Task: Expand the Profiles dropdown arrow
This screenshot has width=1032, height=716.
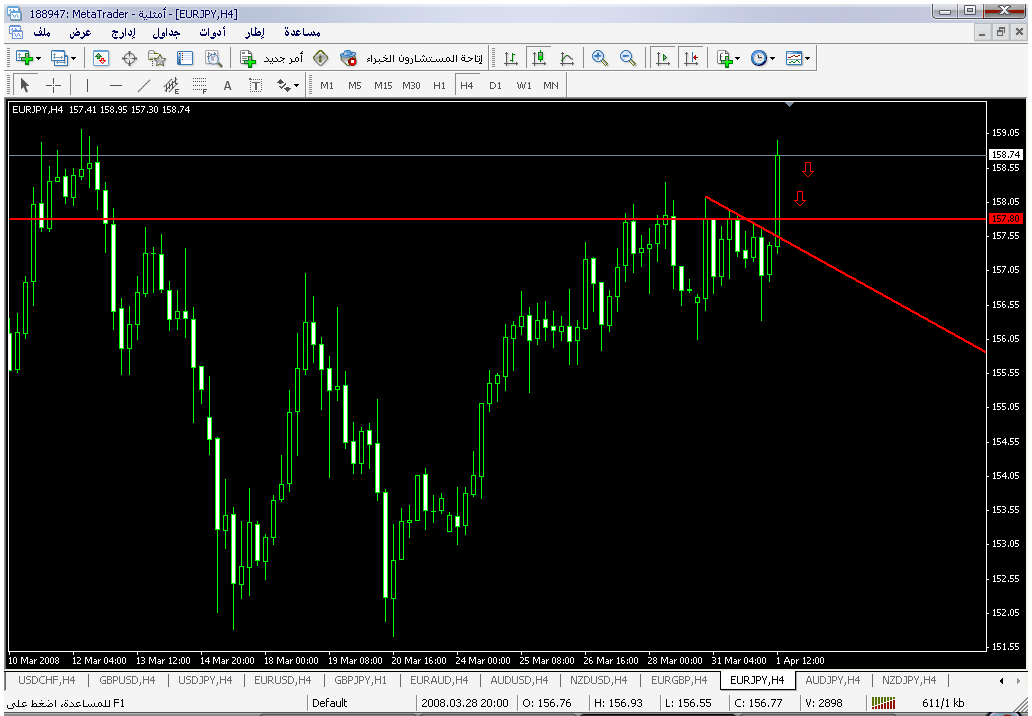Action: point(73,59)
